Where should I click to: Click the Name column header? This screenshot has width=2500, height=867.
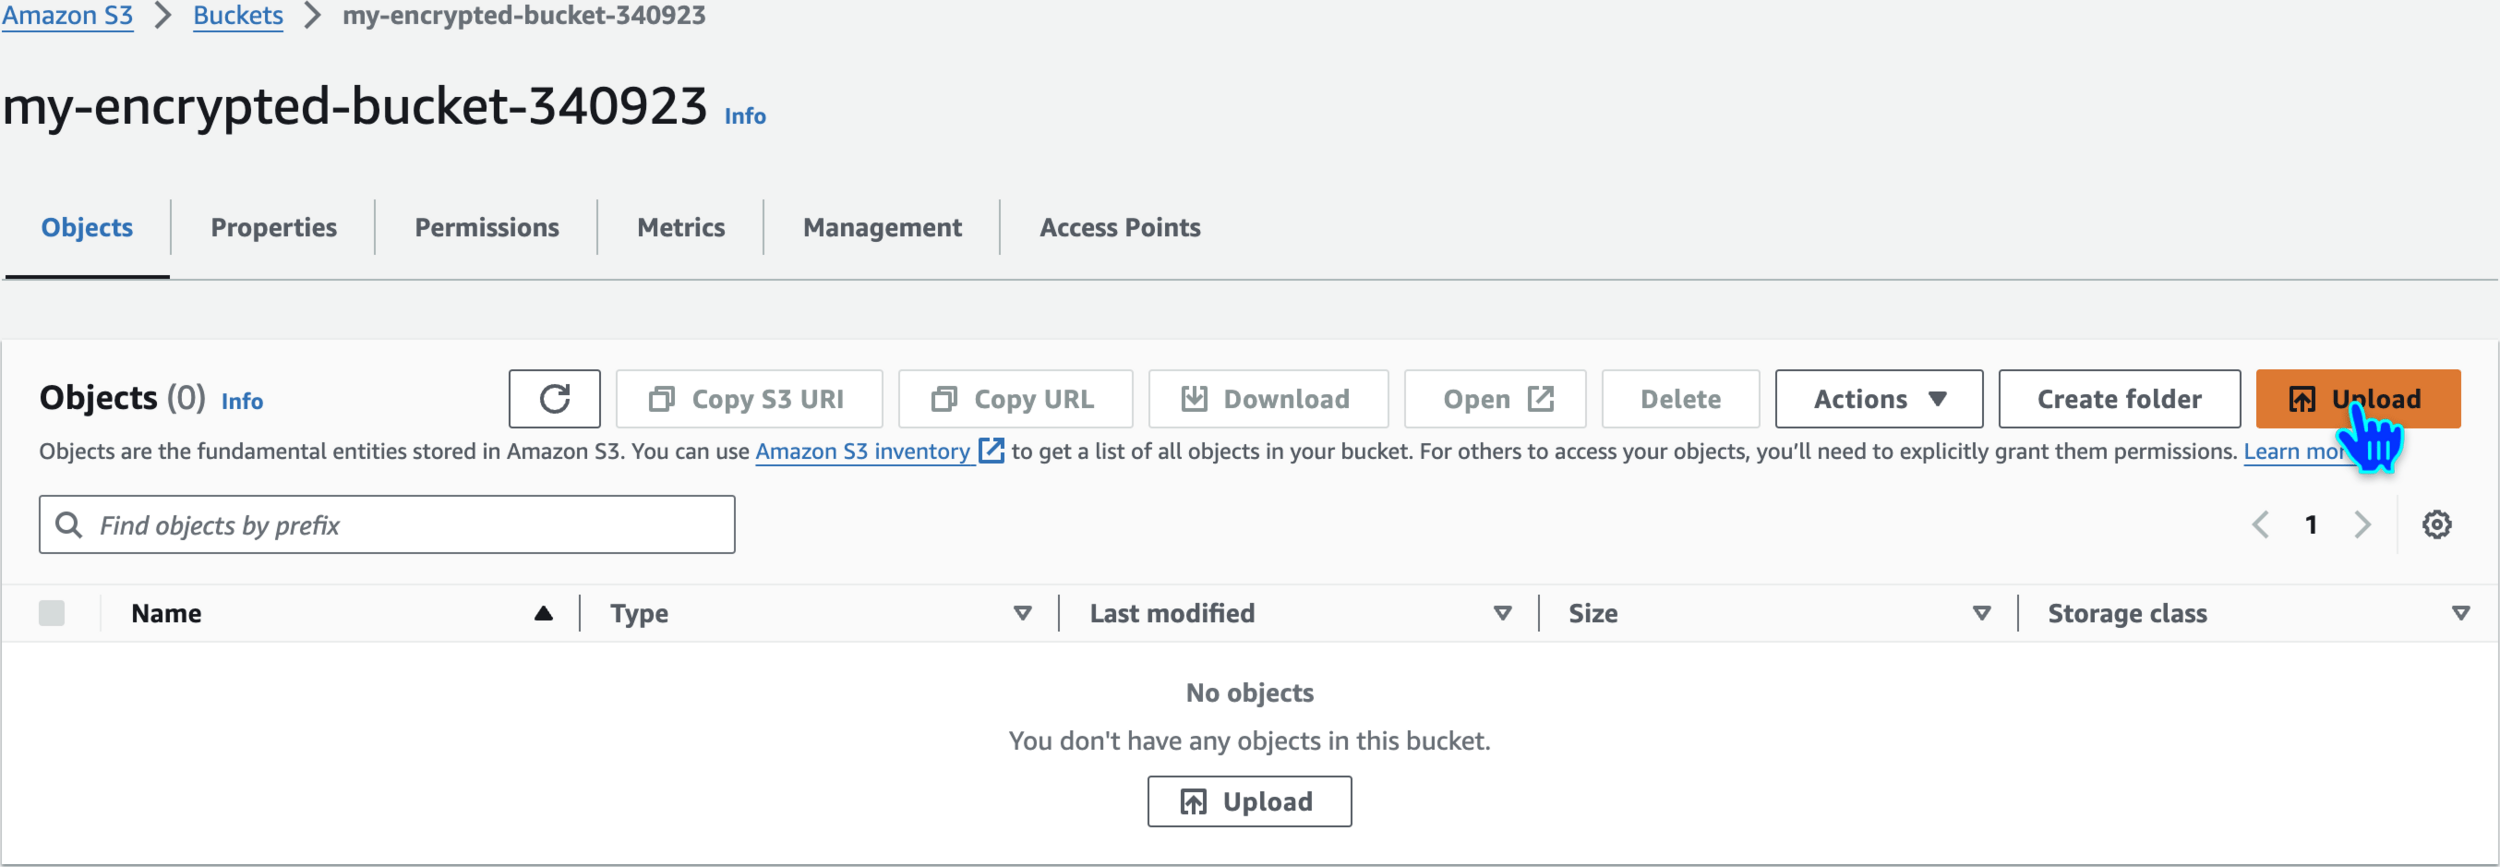point(166,613)
